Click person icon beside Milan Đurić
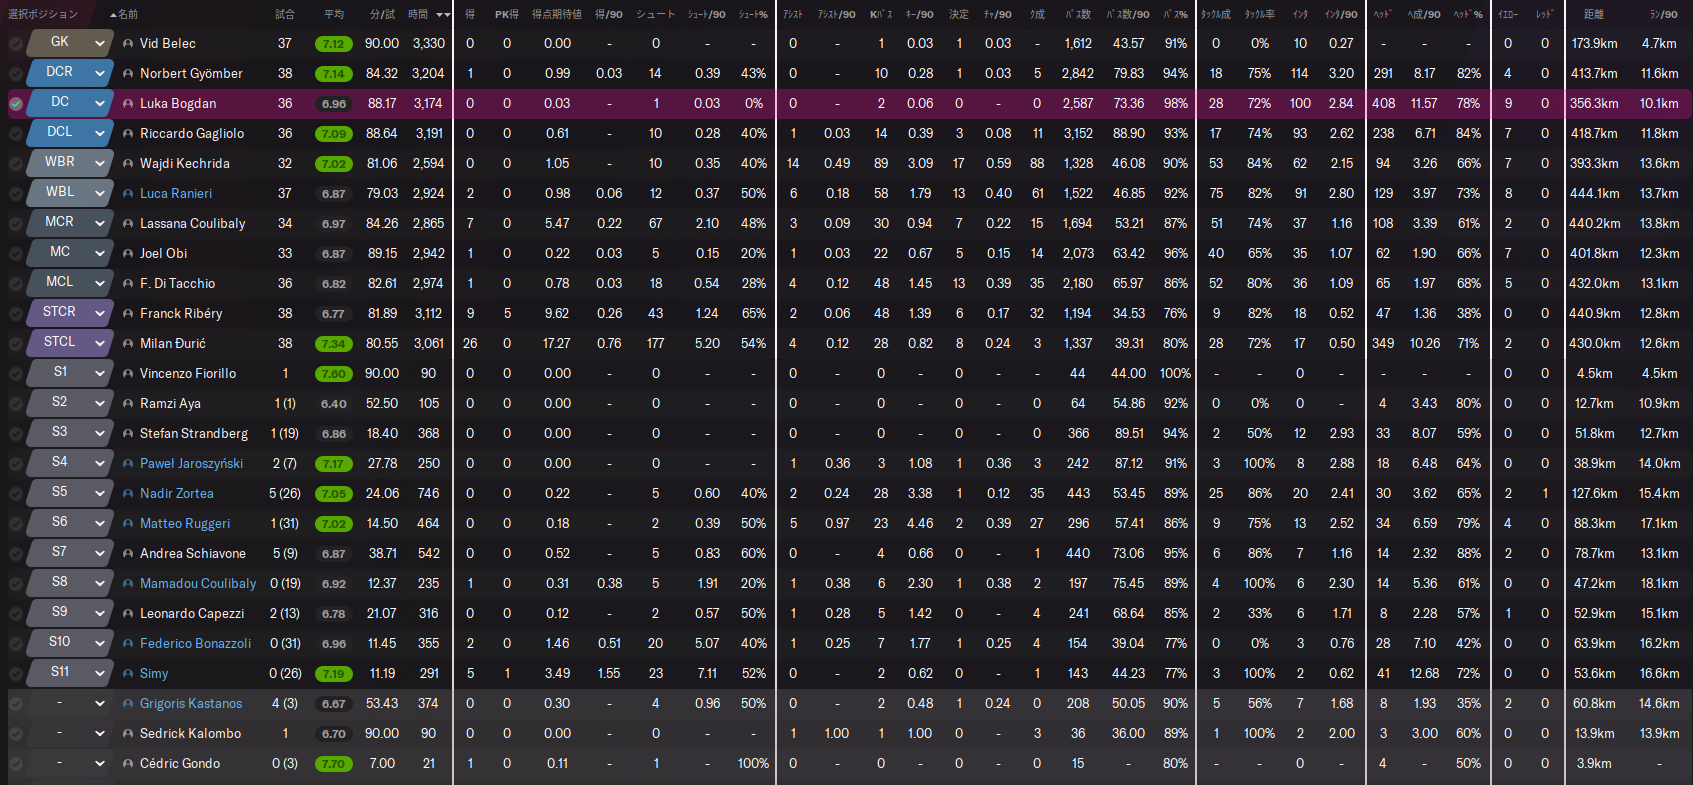Image resolution: width=1693 pixels, height=785 pixels. click(x=128, y=344)
